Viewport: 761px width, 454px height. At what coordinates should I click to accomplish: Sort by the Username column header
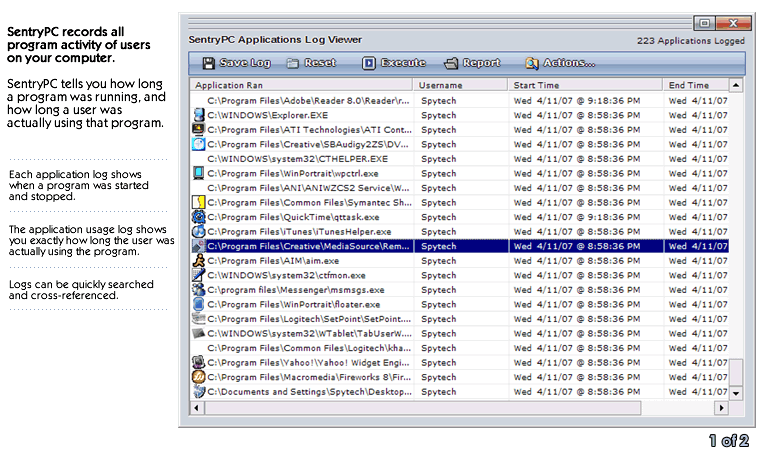click(461, 85)
